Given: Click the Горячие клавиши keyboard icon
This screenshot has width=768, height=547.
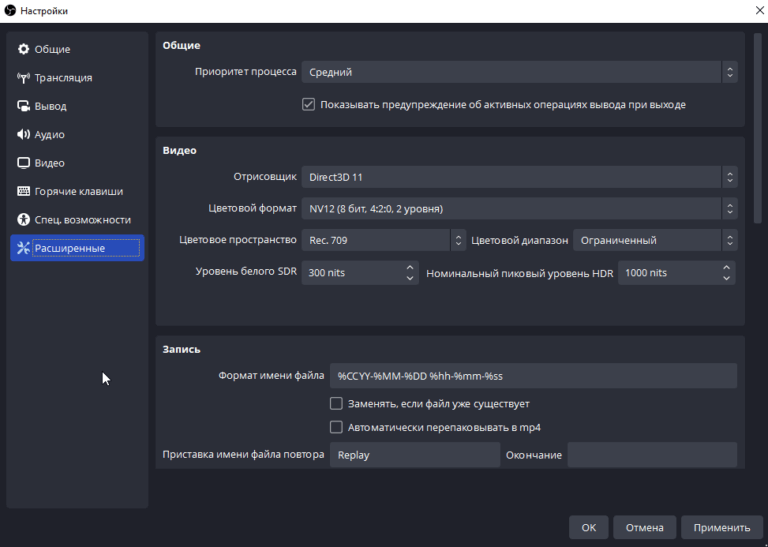Looking at the screenshot, I should coord(24,191).
